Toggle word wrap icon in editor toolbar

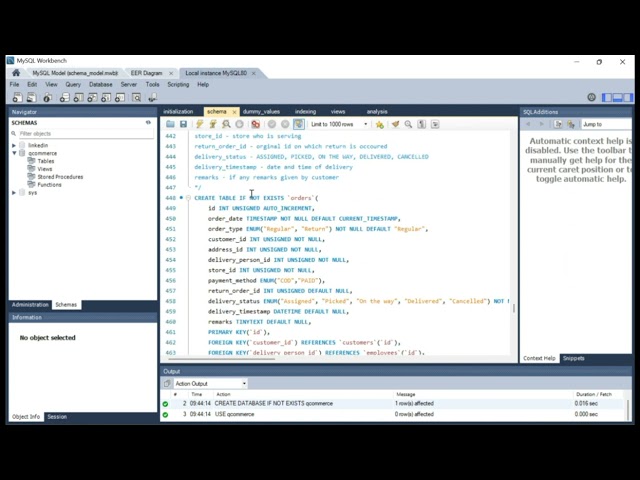pos(435,124)
